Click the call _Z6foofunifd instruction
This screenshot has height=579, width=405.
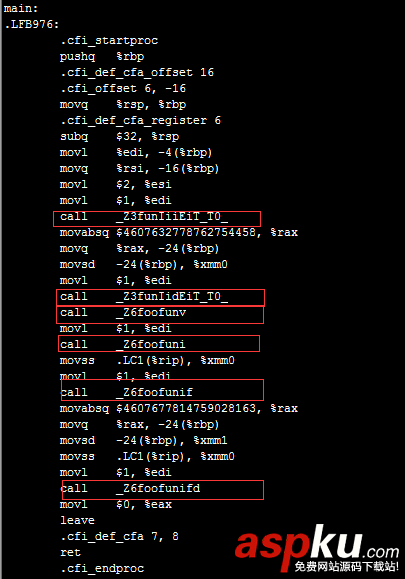tap(130, 488)
